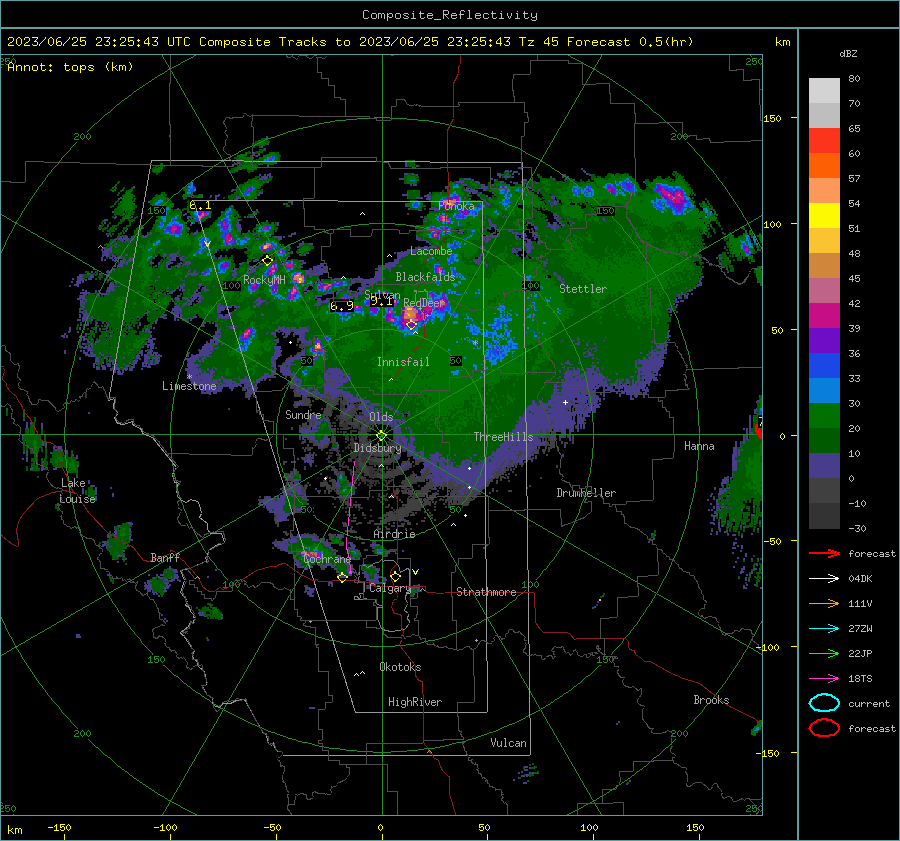
Task: Click the Drumheller city label
Action: (586, 493)
